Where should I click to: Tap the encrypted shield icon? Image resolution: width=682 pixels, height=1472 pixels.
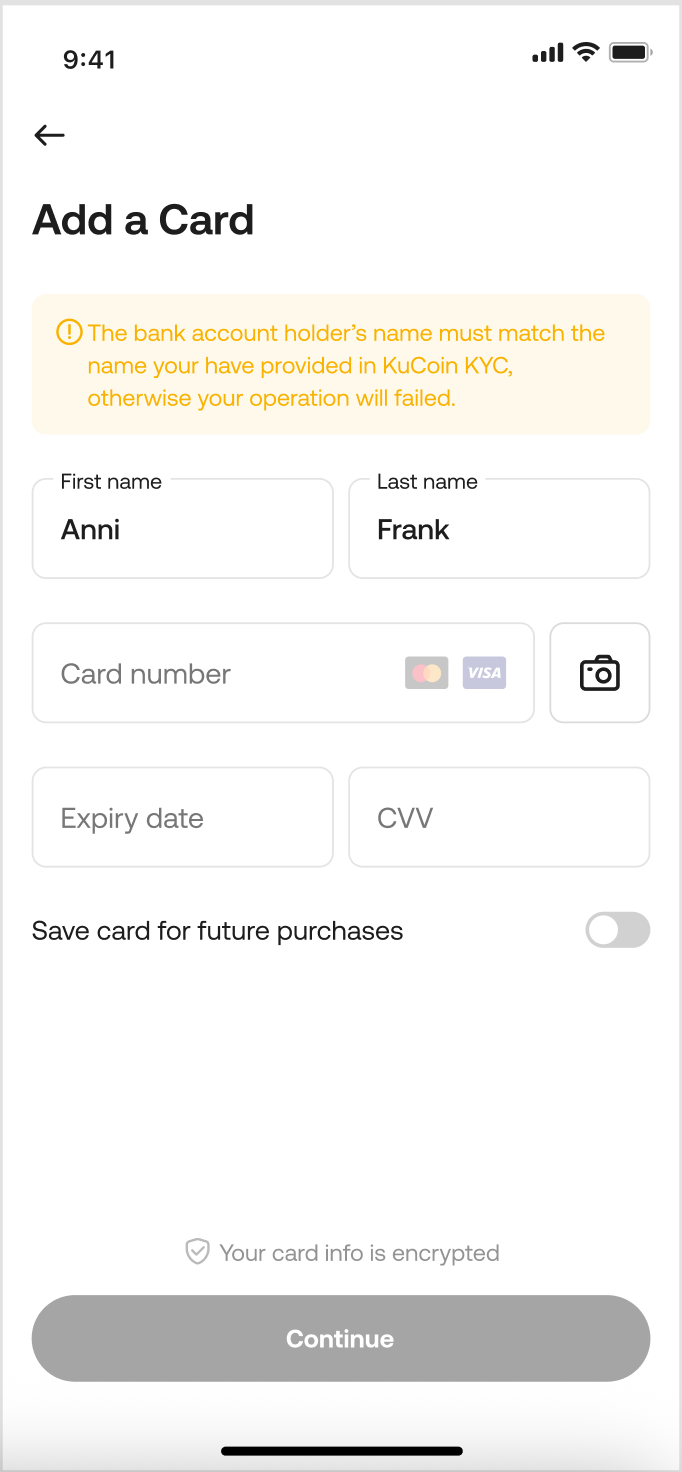198,1252
